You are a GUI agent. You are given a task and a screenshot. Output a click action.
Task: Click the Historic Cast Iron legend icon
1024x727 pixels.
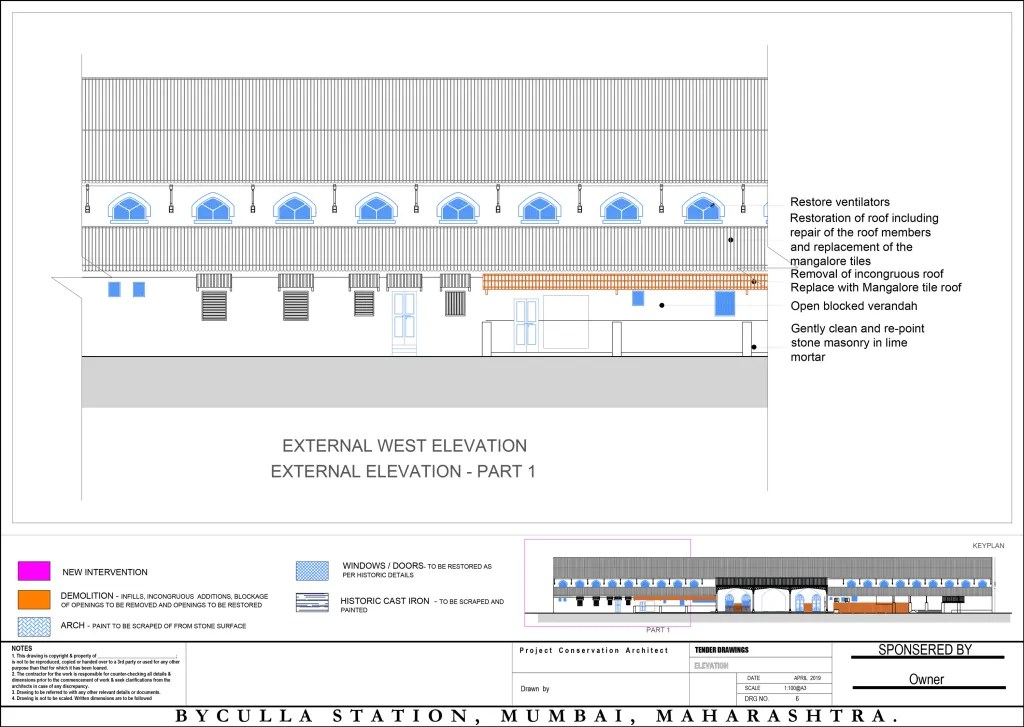point(312,602)
